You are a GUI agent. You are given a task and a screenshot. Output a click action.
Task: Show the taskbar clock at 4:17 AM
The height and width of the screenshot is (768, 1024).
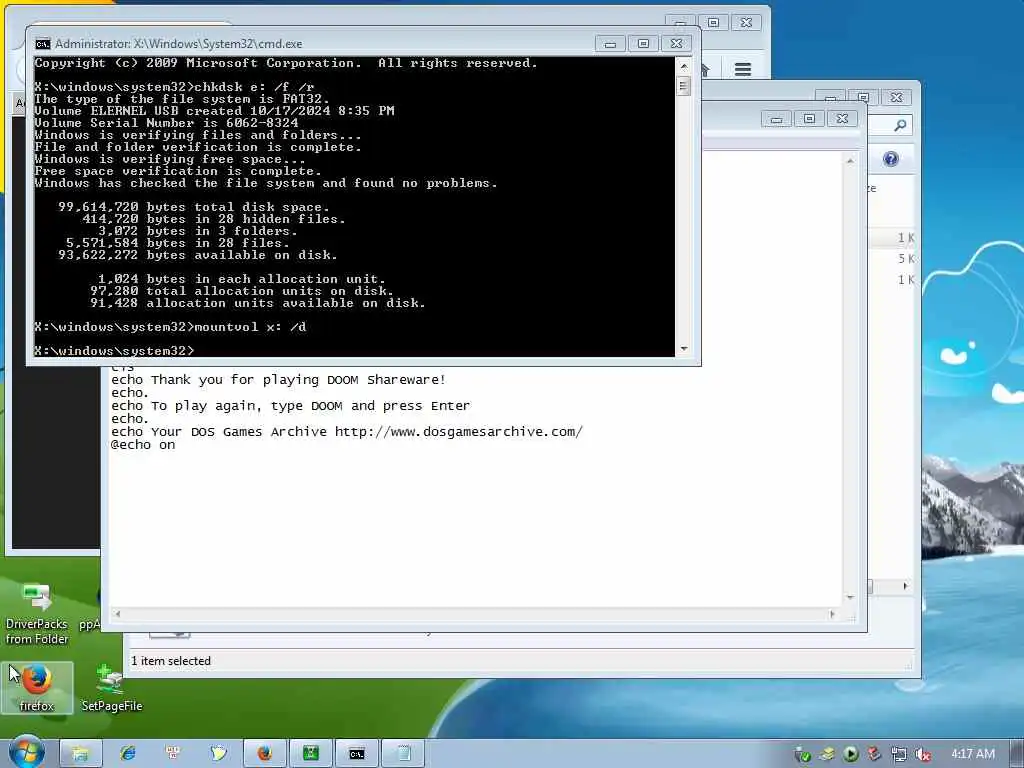coord(973,754)
